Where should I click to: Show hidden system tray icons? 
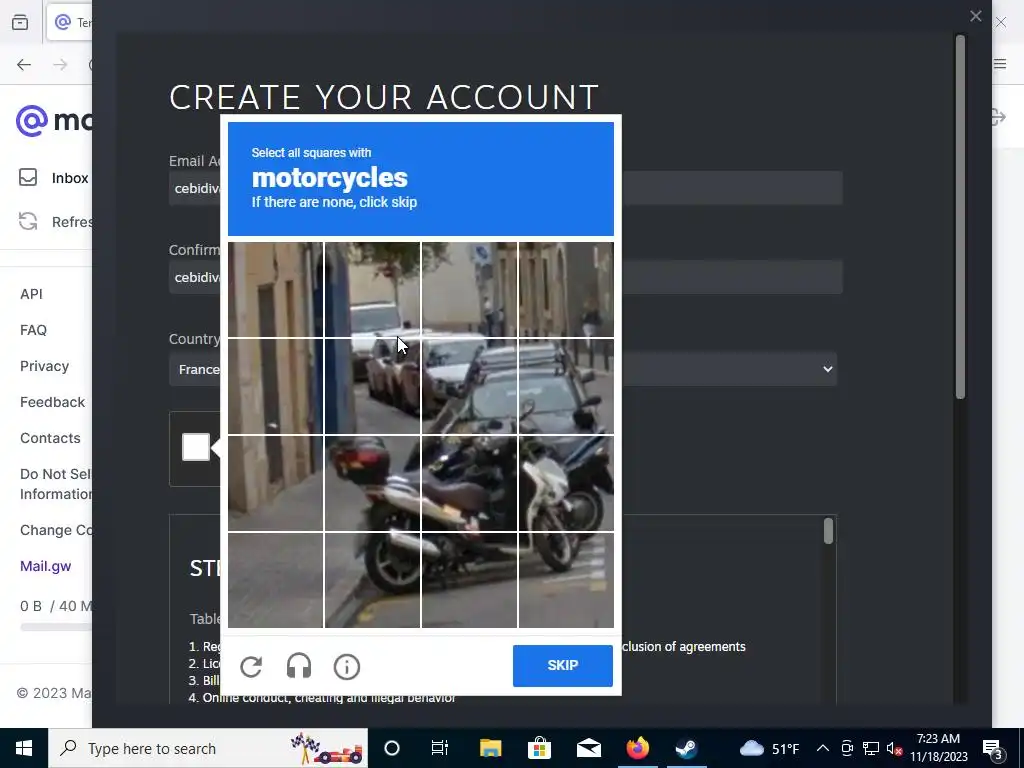point(823,748)
